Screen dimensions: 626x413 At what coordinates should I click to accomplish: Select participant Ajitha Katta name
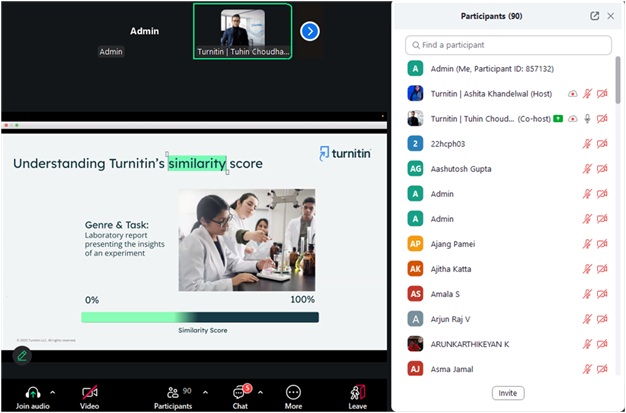(451, 269)
